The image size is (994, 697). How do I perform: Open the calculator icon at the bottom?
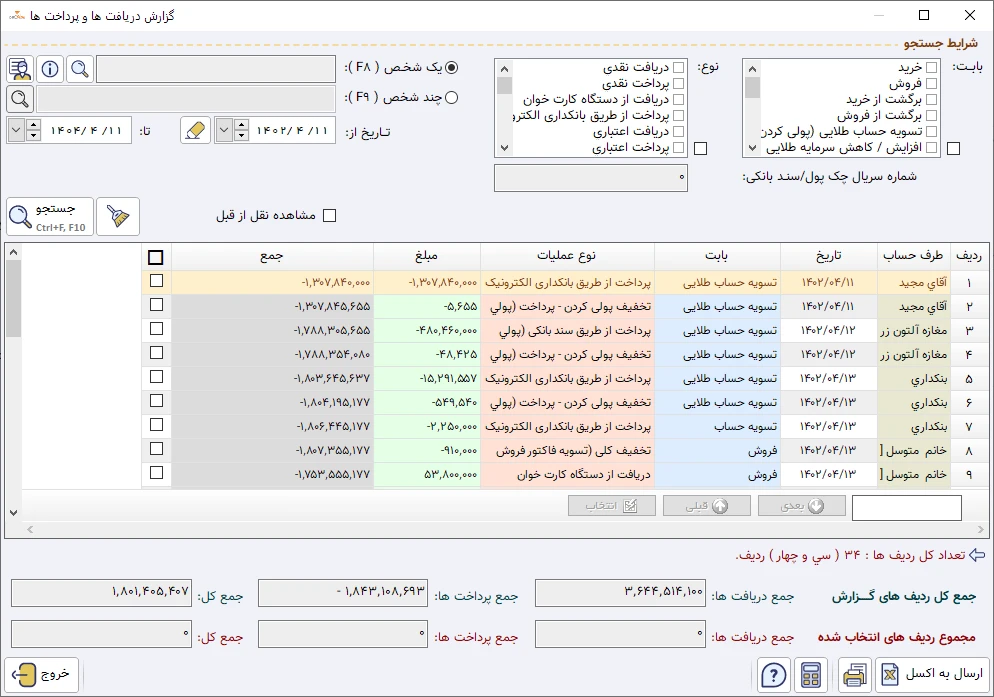tap(811, 675)
